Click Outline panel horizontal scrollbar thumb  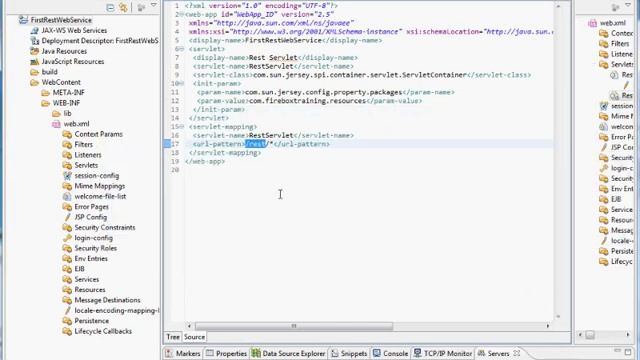click(590, 335)
